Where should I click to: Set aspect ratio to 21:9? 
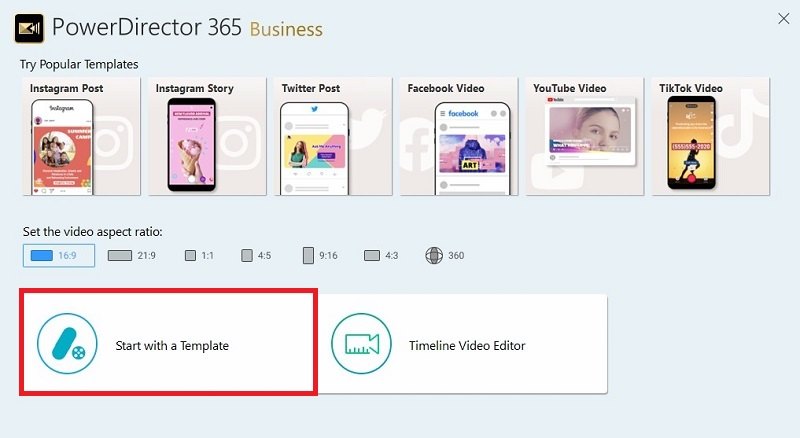click(132, 255)
